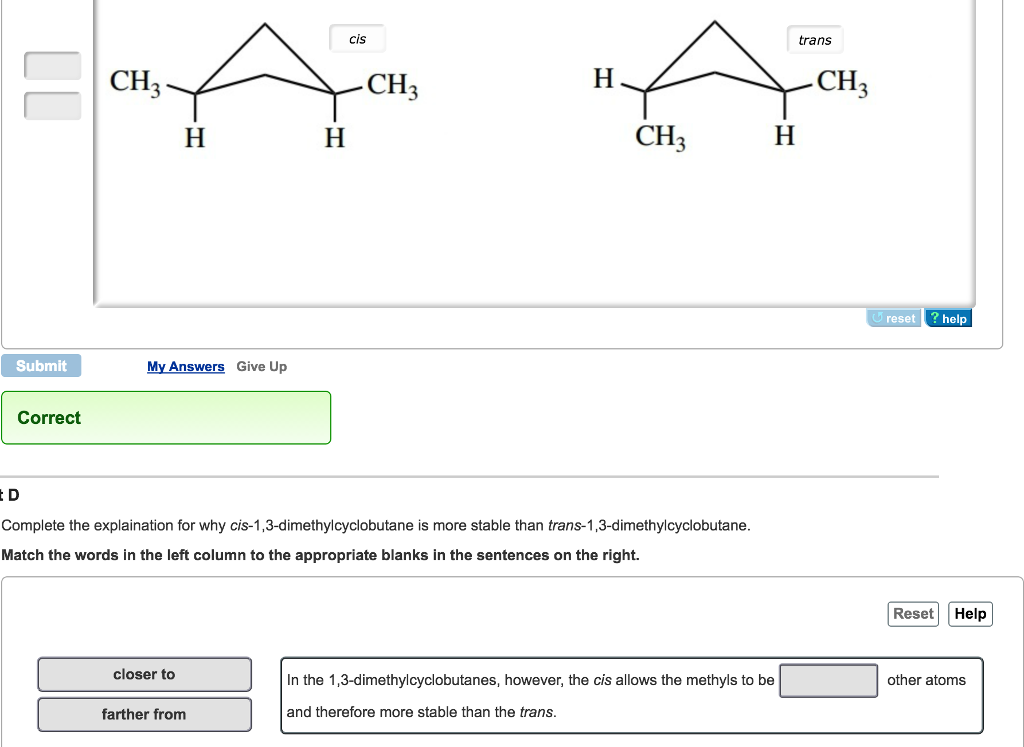
Task: Click left CH3 group of cis molecule
Action: click(135, 82)
